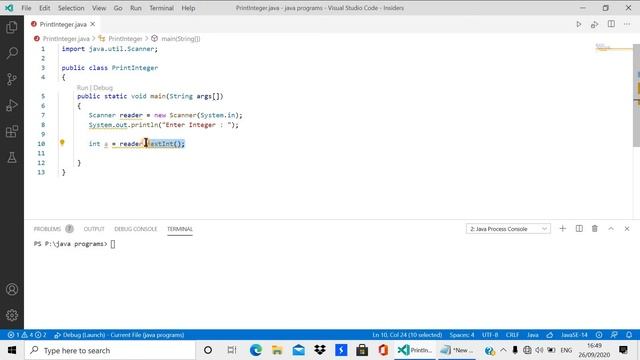Open the Selection menu
Screen dimensions: 640x360
tap(71, 8)
